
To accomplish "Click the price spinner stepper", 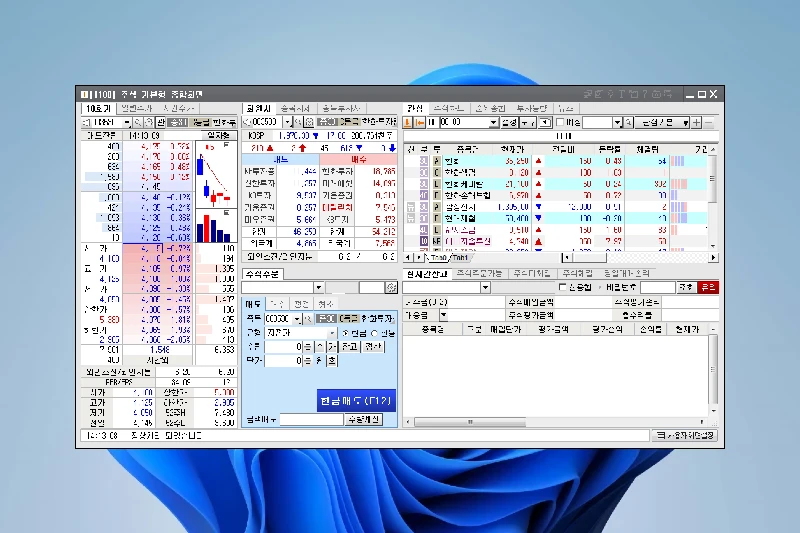I will point(308,361).
